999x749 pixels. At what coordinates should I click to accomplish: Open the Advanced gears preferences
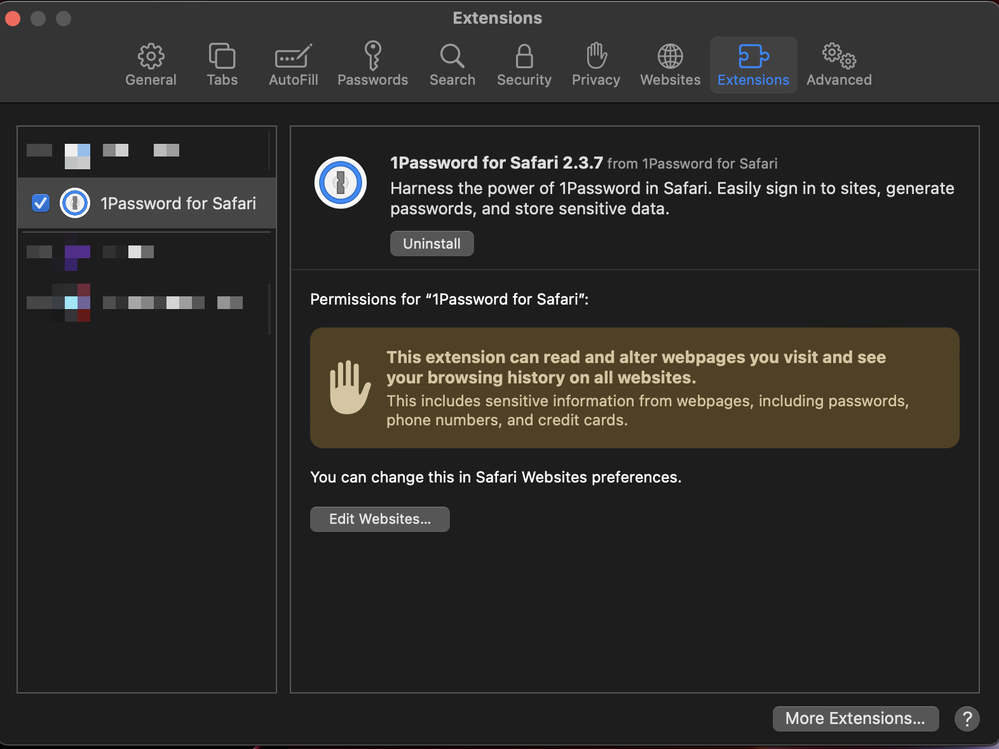839,65
